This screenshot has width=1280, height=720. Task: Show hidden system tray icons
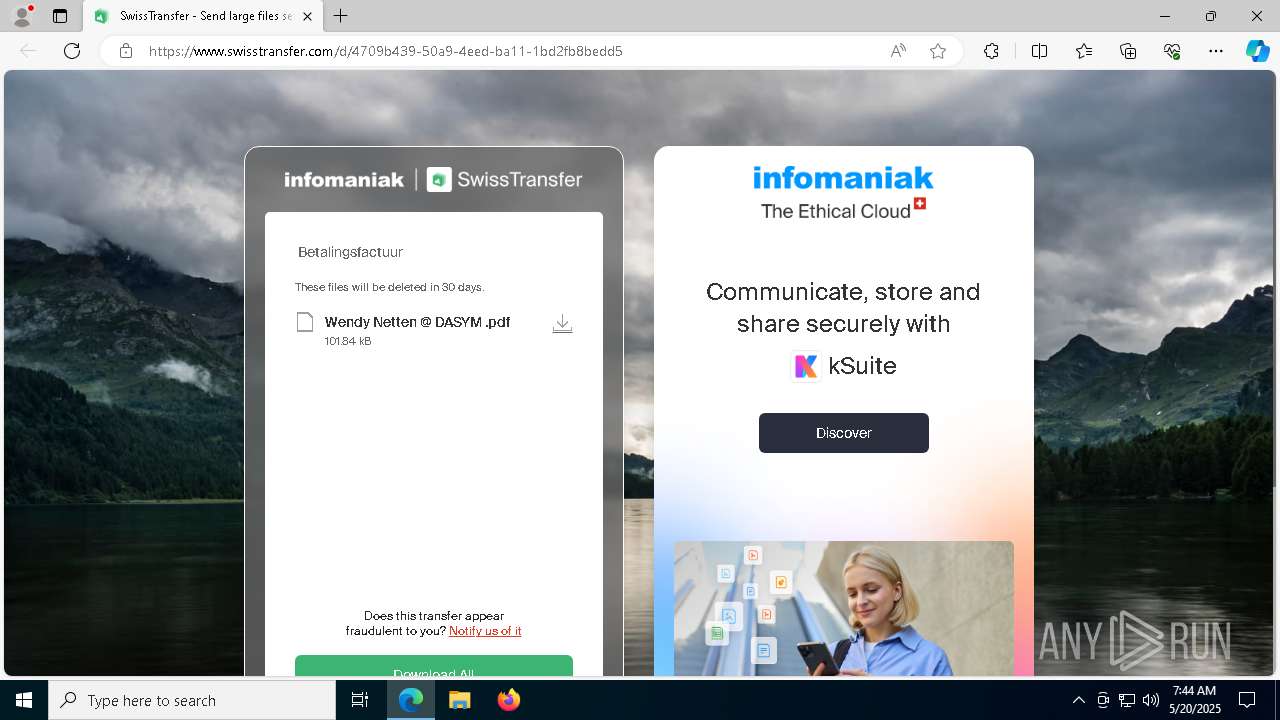pos(1078,700)
